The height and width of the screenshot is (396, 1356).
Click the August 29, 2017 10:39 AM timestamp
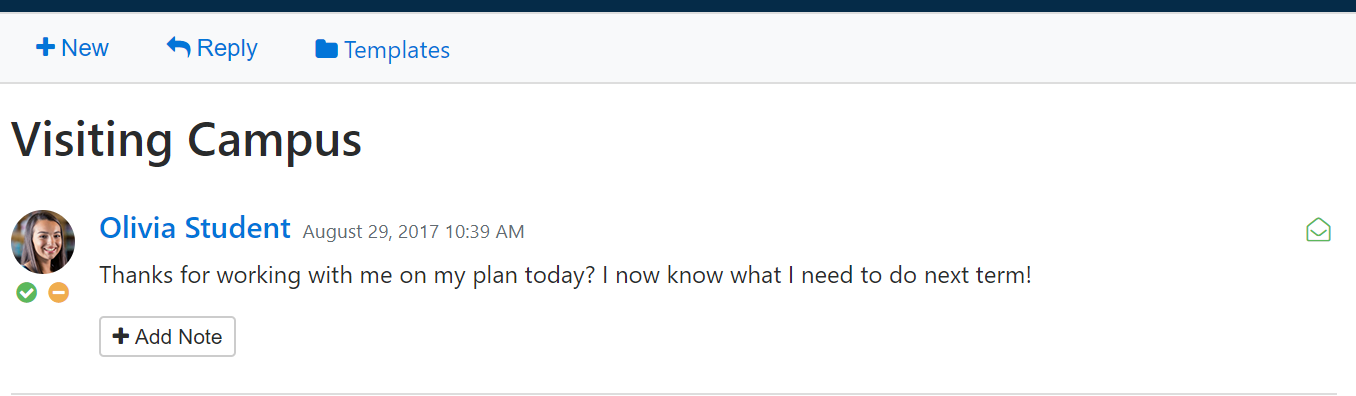pyautogui.click(x=413, y=232)
